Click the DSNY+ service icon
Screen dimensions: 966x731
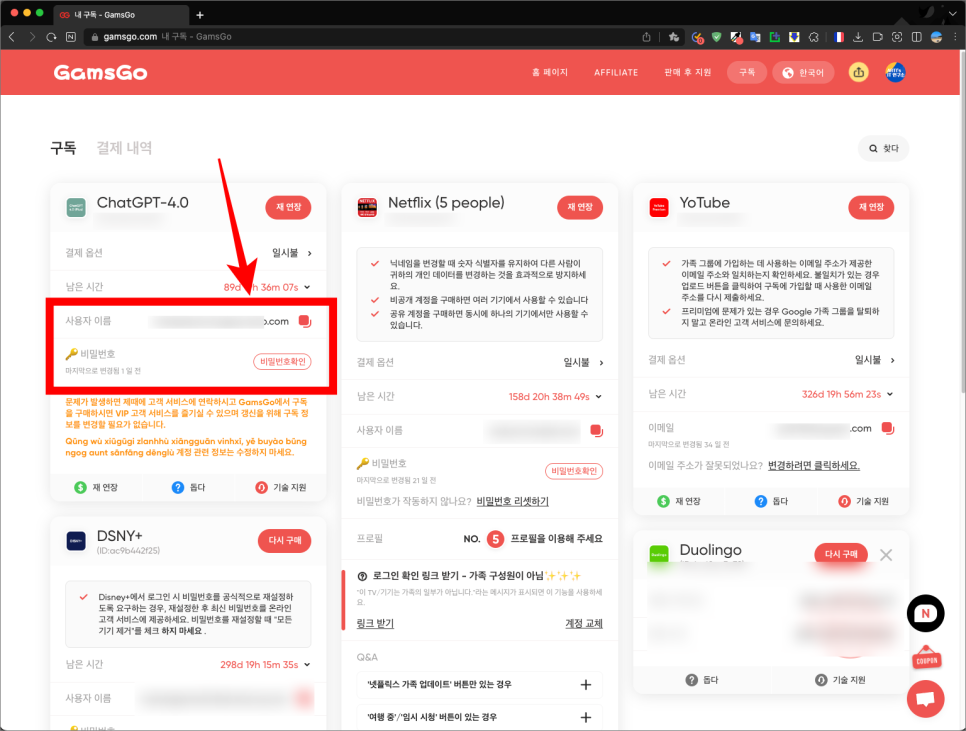tap(76, 540)
